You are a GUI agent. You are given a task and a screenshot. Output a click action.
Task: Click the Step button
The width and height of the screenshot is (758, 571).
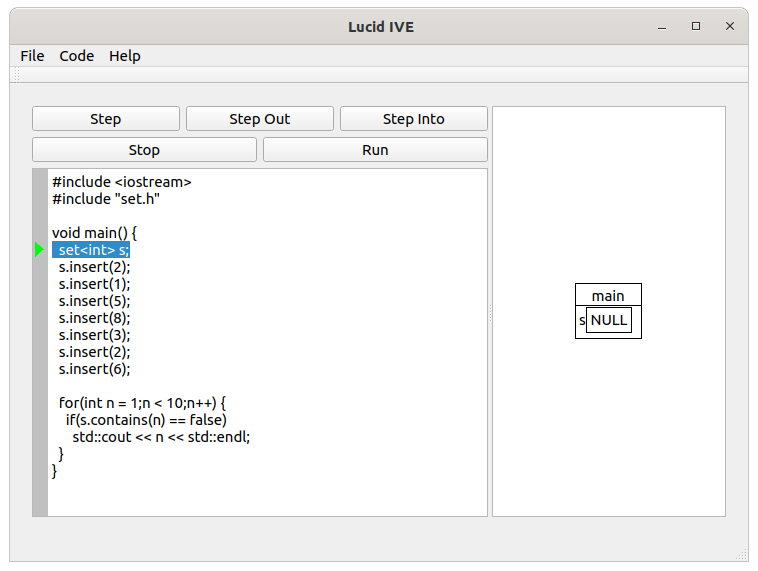[x=106, y=119]
